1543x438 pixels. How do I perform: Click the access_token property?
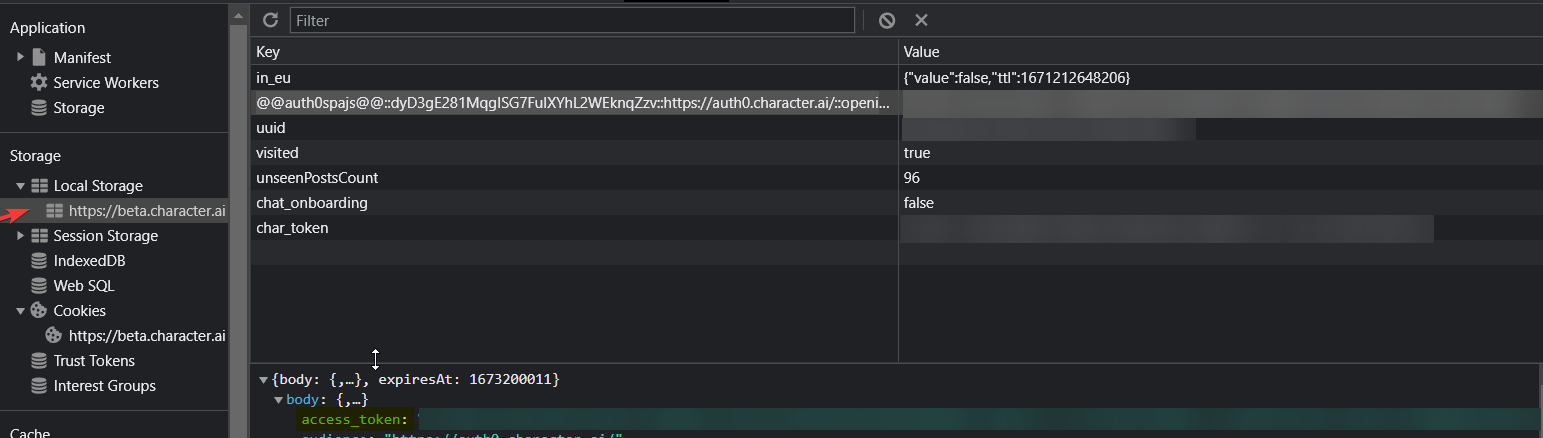355,420
